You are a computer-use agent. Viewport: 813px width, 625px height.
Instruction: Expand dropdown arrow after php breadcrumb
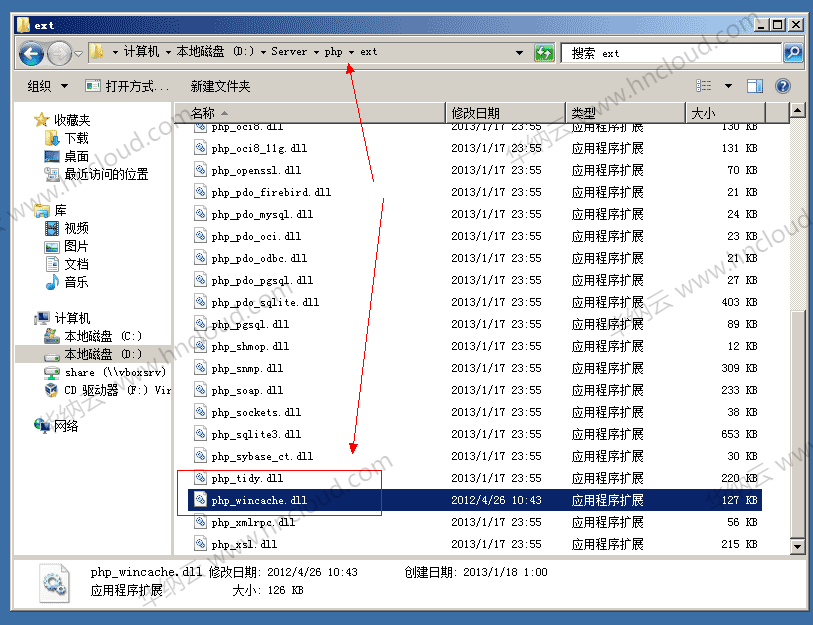(x=351, y=52)
